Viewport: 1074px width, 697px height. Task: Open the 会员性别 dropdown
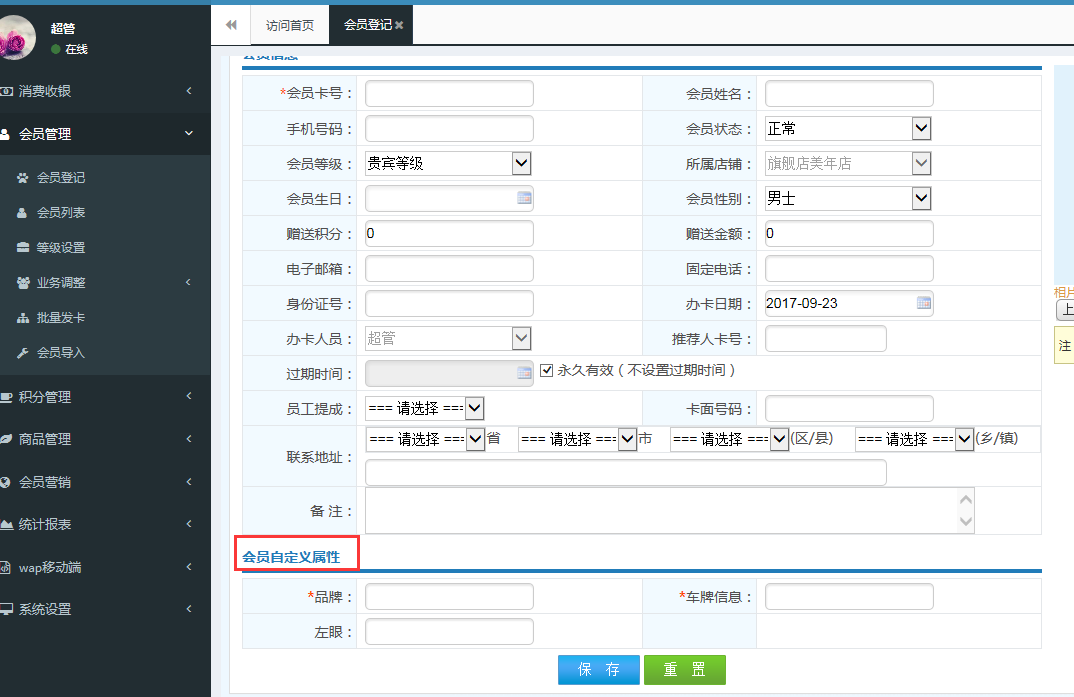click(921, 198)
